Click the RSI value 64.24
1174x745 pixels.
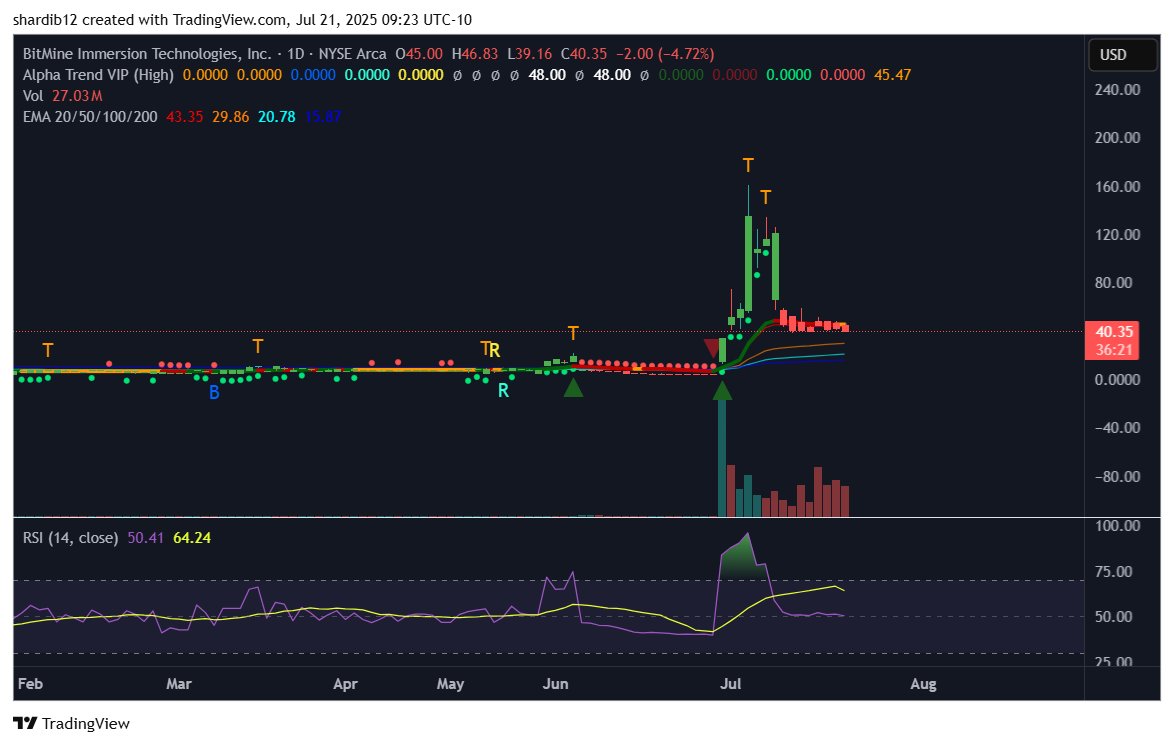click(x=192, y=538)
